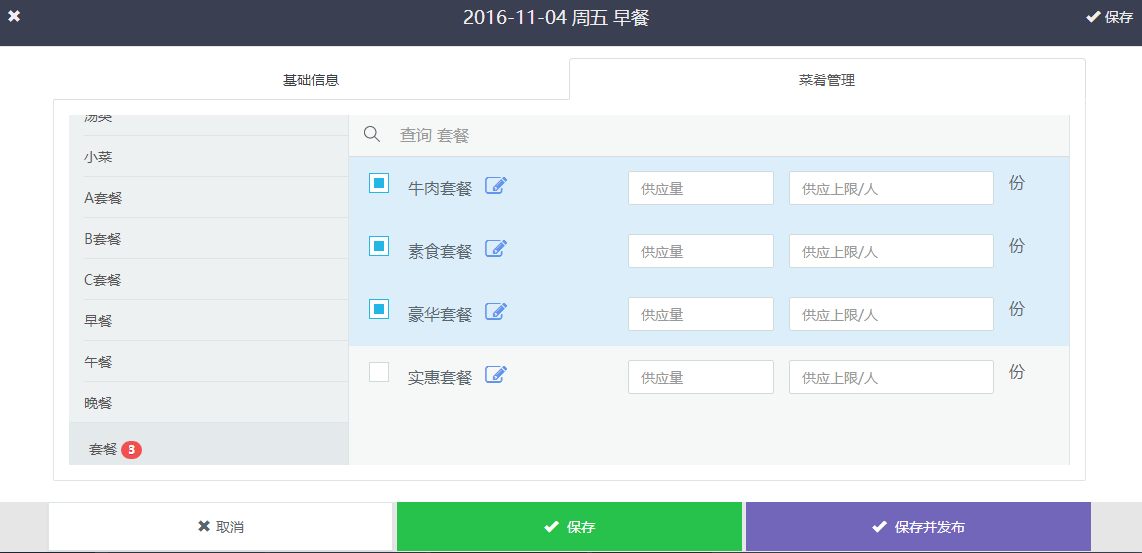
Task: Close the dialog with top-left X icon
Action: tap(14, 17)
